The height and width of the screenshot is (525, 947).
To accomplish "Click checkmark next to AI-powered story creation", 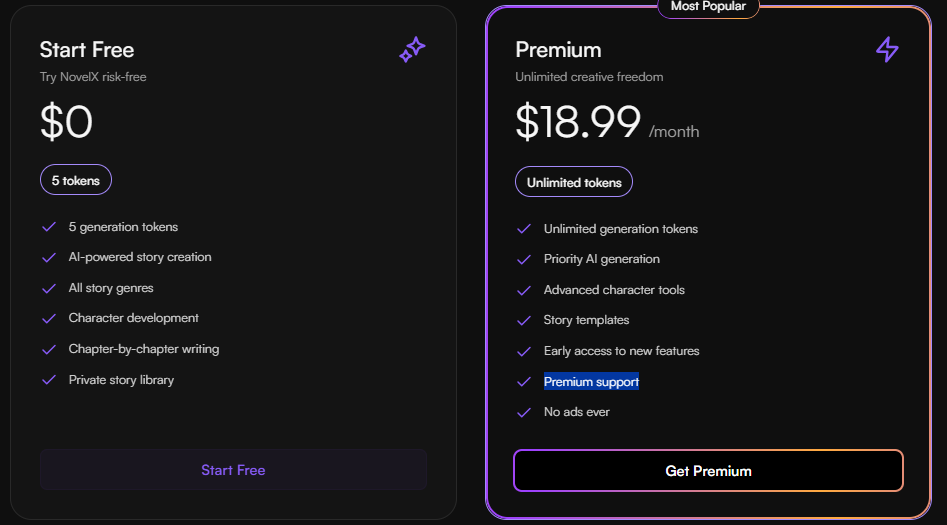I will click(49, 257).
